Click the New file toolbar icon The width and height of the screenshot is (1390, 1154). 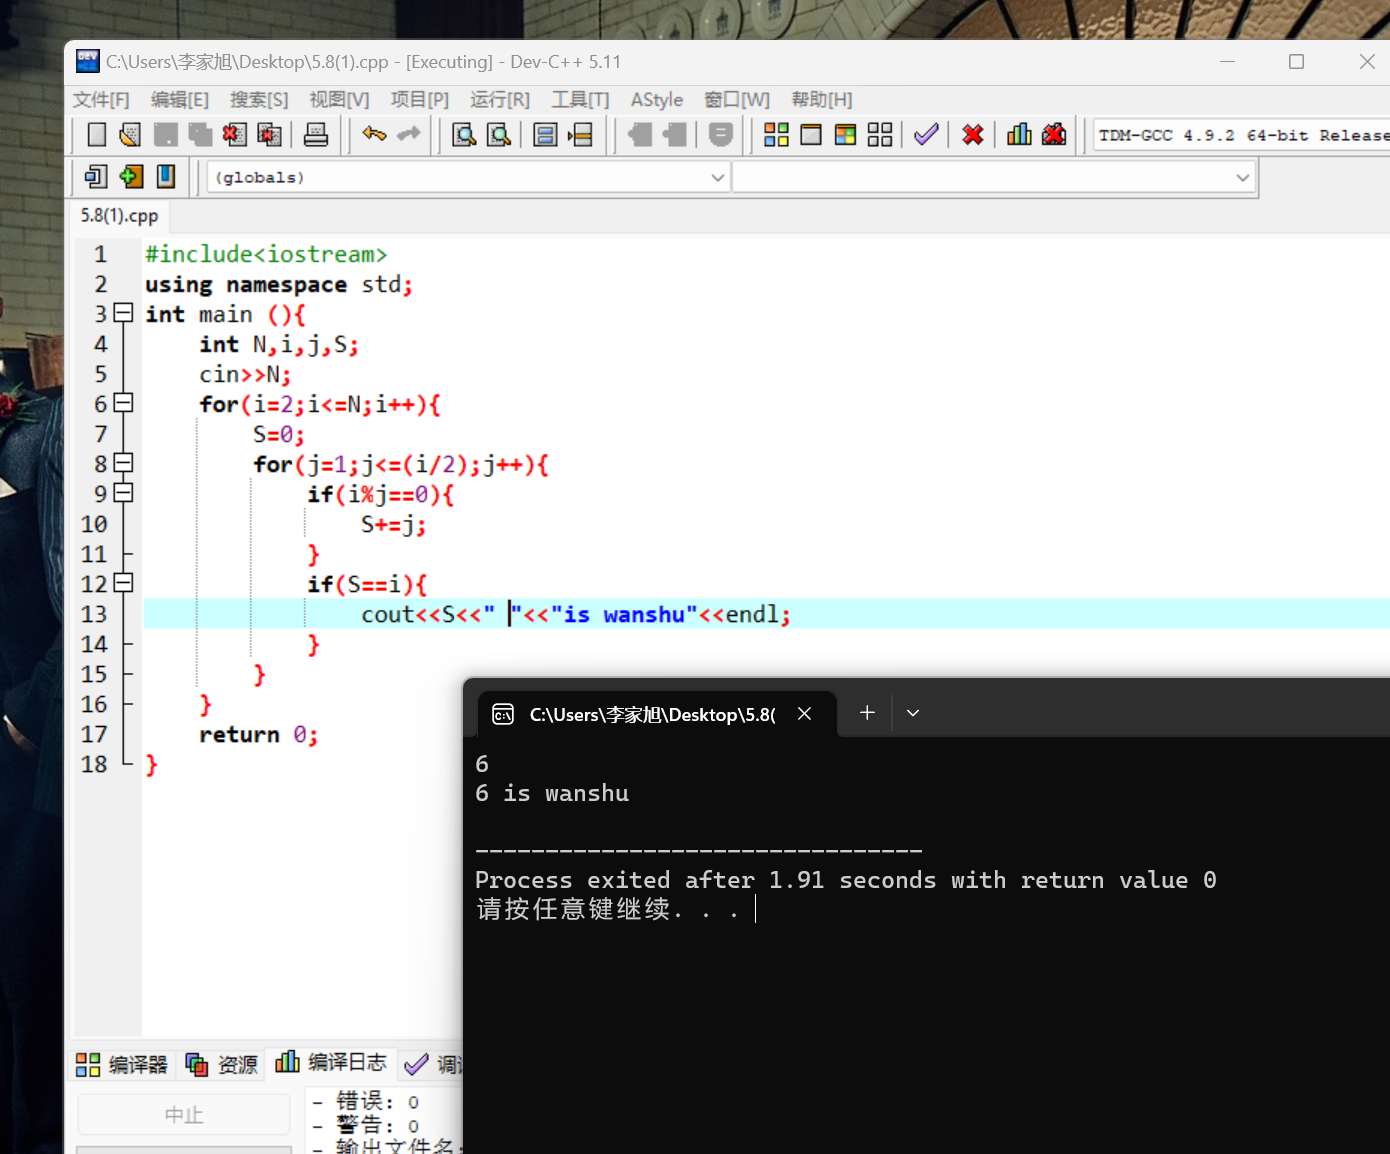pyautogui.click(x=97, y=135)
